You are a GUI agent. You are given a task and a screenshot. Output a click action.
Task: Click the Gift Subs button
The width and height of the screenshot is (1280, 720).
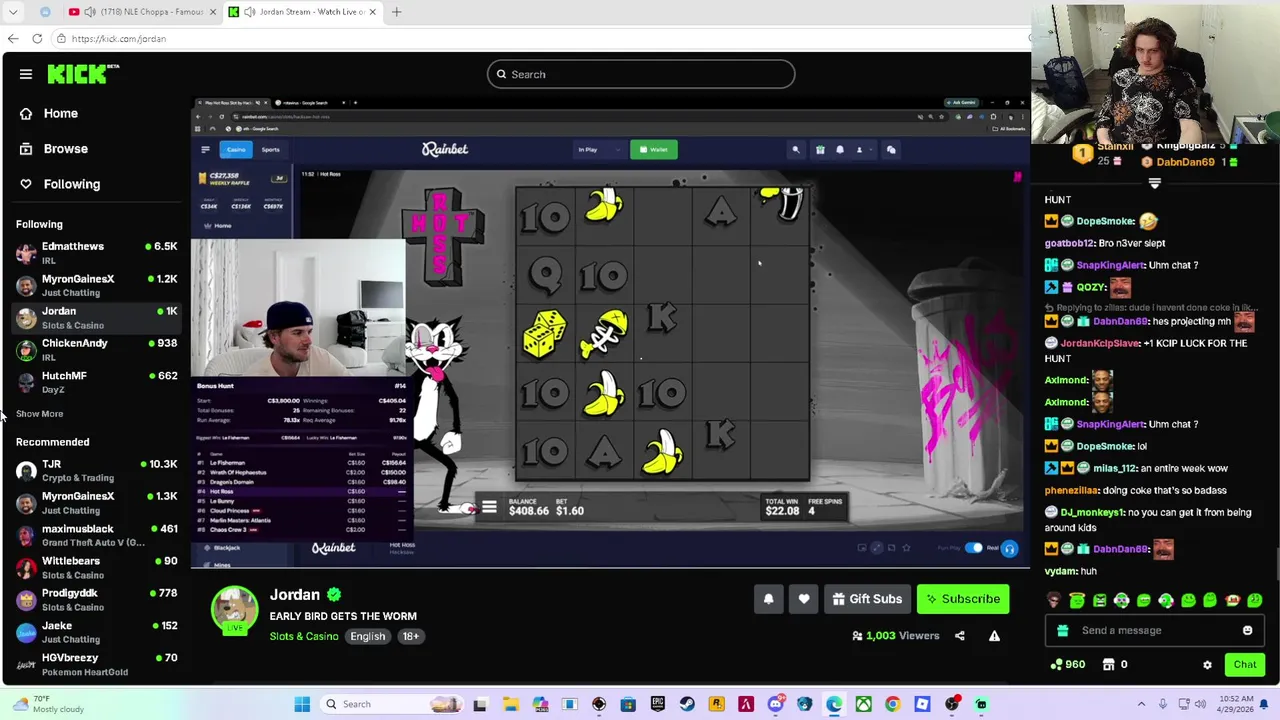[867, 599]
